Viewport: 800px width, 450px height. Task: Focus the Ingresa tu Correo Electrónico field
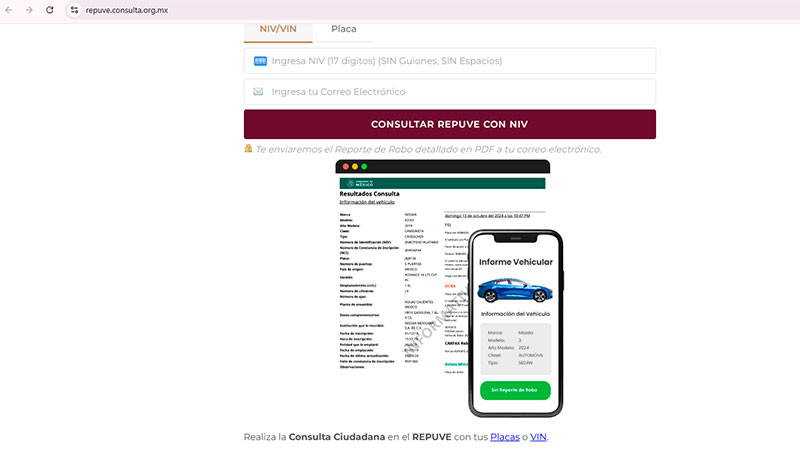460,92
